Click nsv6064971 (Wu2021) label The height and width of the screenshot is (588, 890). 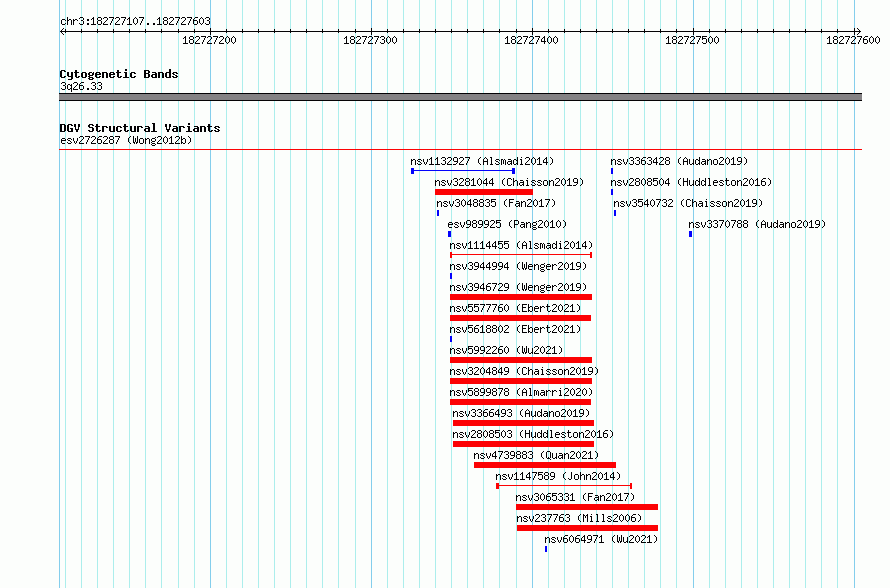pos(601,539)
